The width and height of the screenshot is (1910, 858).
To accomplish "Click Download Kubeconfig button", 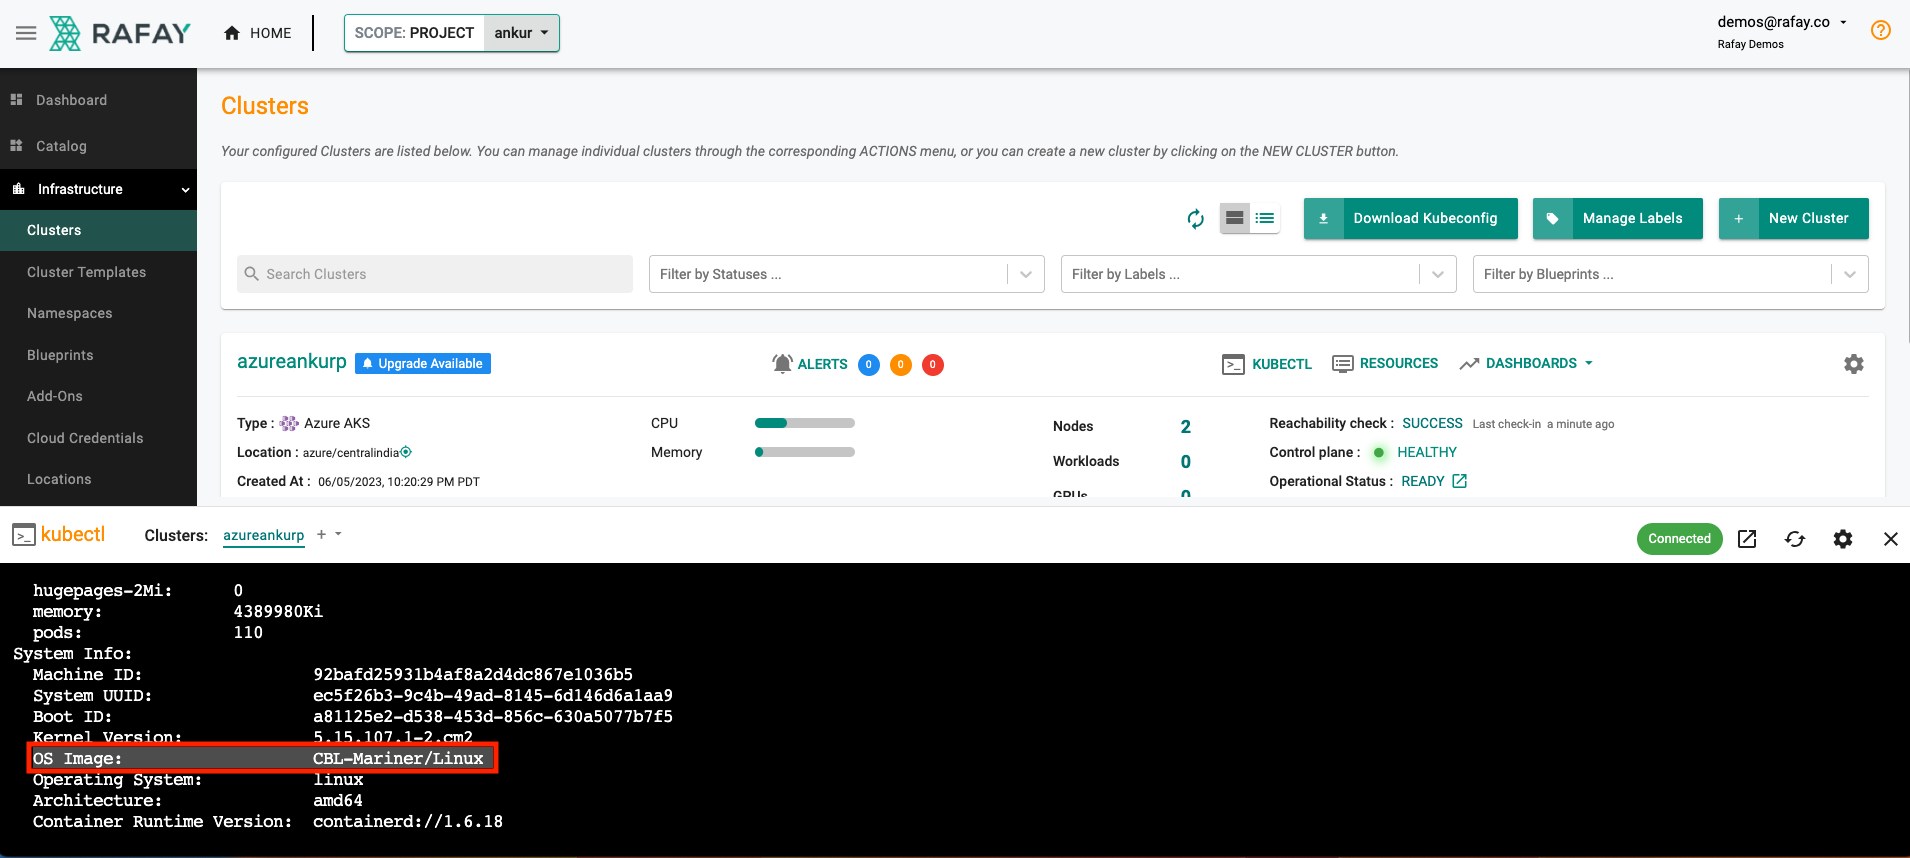I will click(x=1410, y=218).
